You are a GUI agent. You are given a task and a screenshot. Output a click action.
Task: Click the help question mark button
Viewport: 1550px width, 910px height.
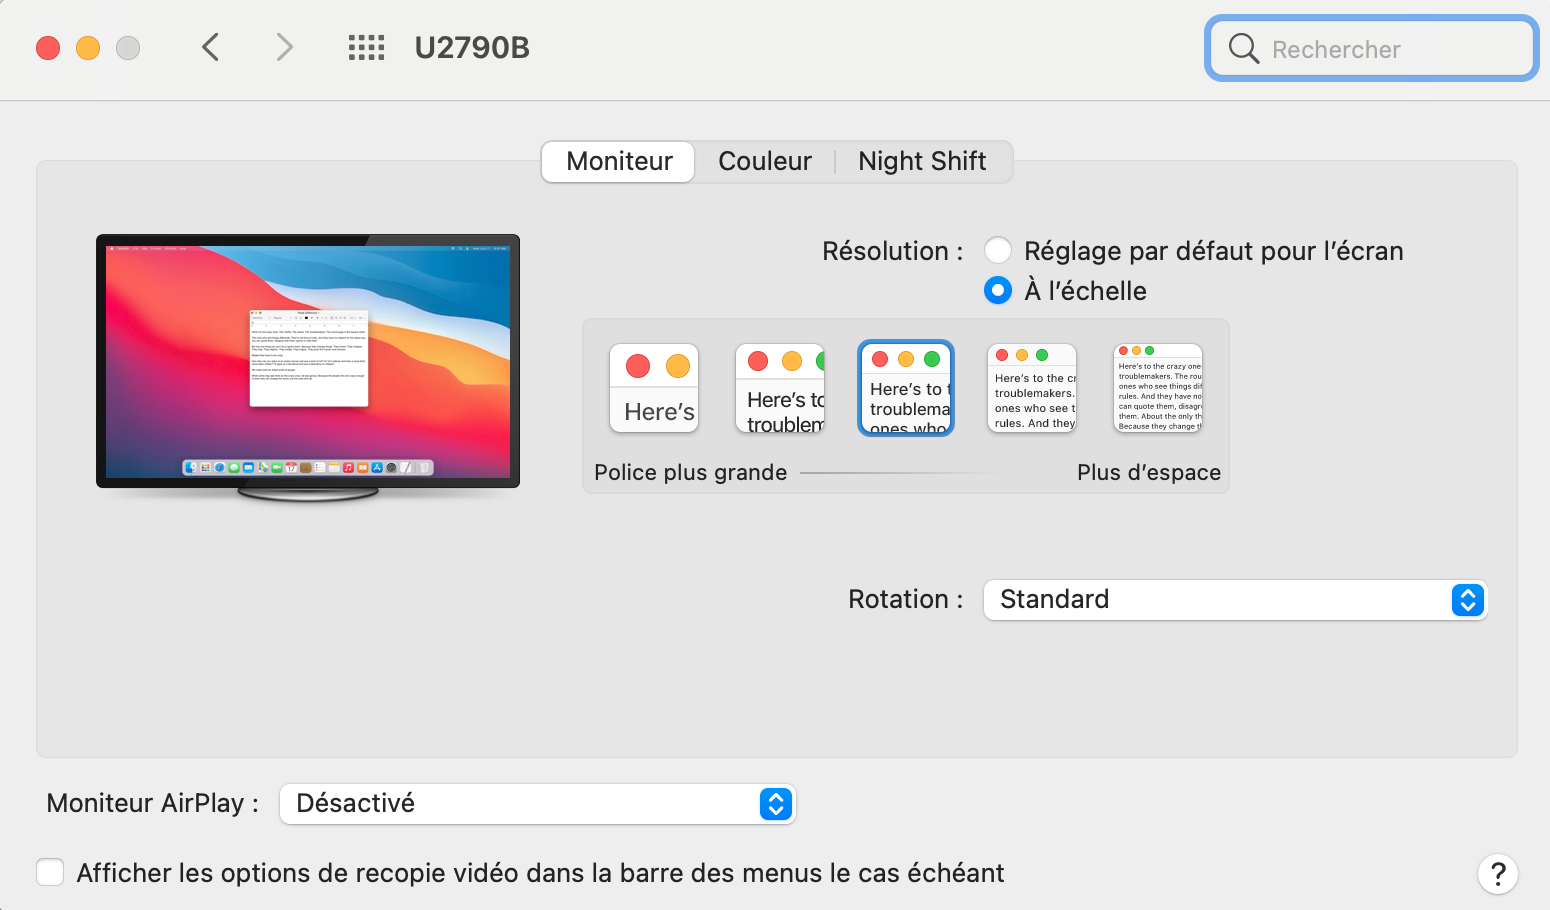tap(1497, 873)
